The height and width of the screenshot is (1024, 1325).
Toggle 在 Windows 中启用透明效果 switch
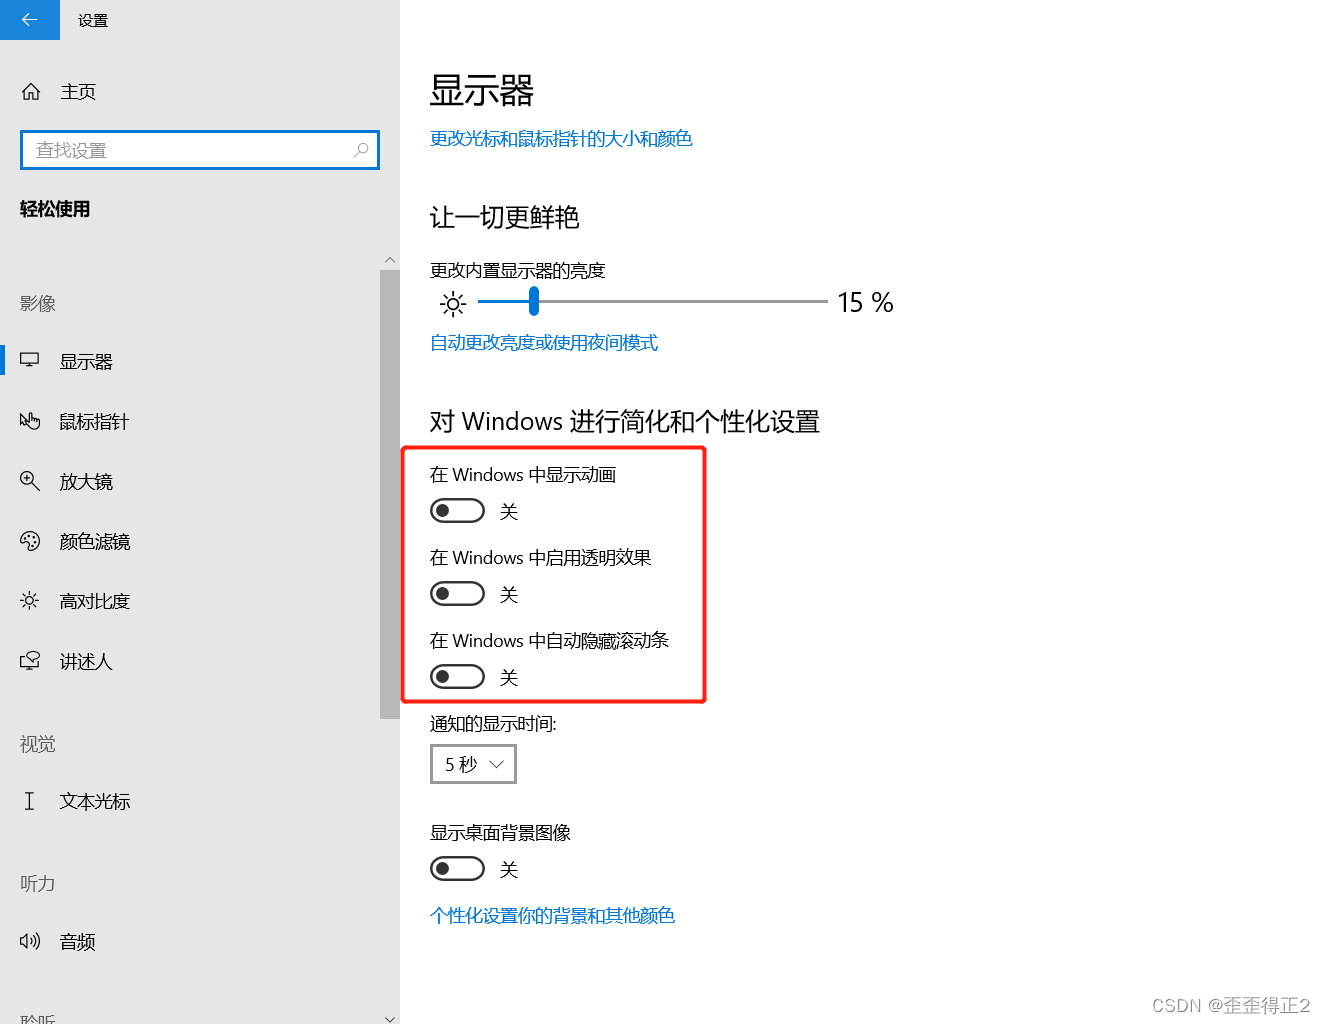point(457,594)
